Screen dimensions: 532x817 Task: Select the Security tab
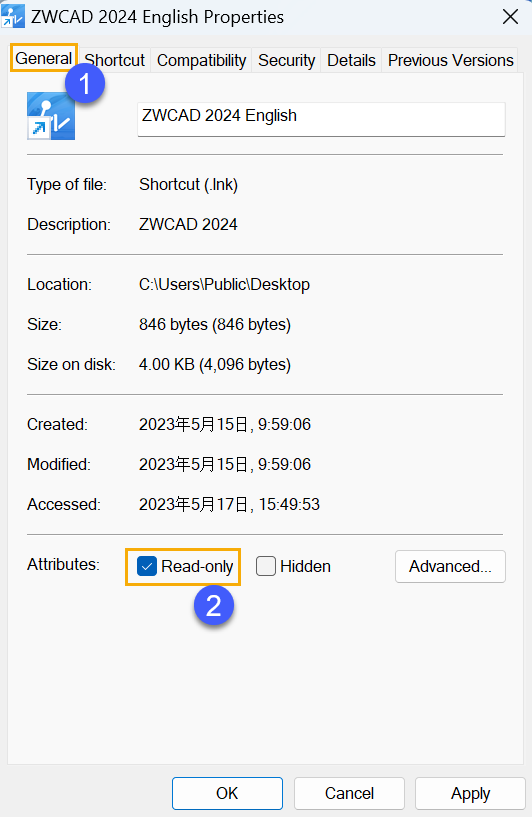tap(287, 60)
